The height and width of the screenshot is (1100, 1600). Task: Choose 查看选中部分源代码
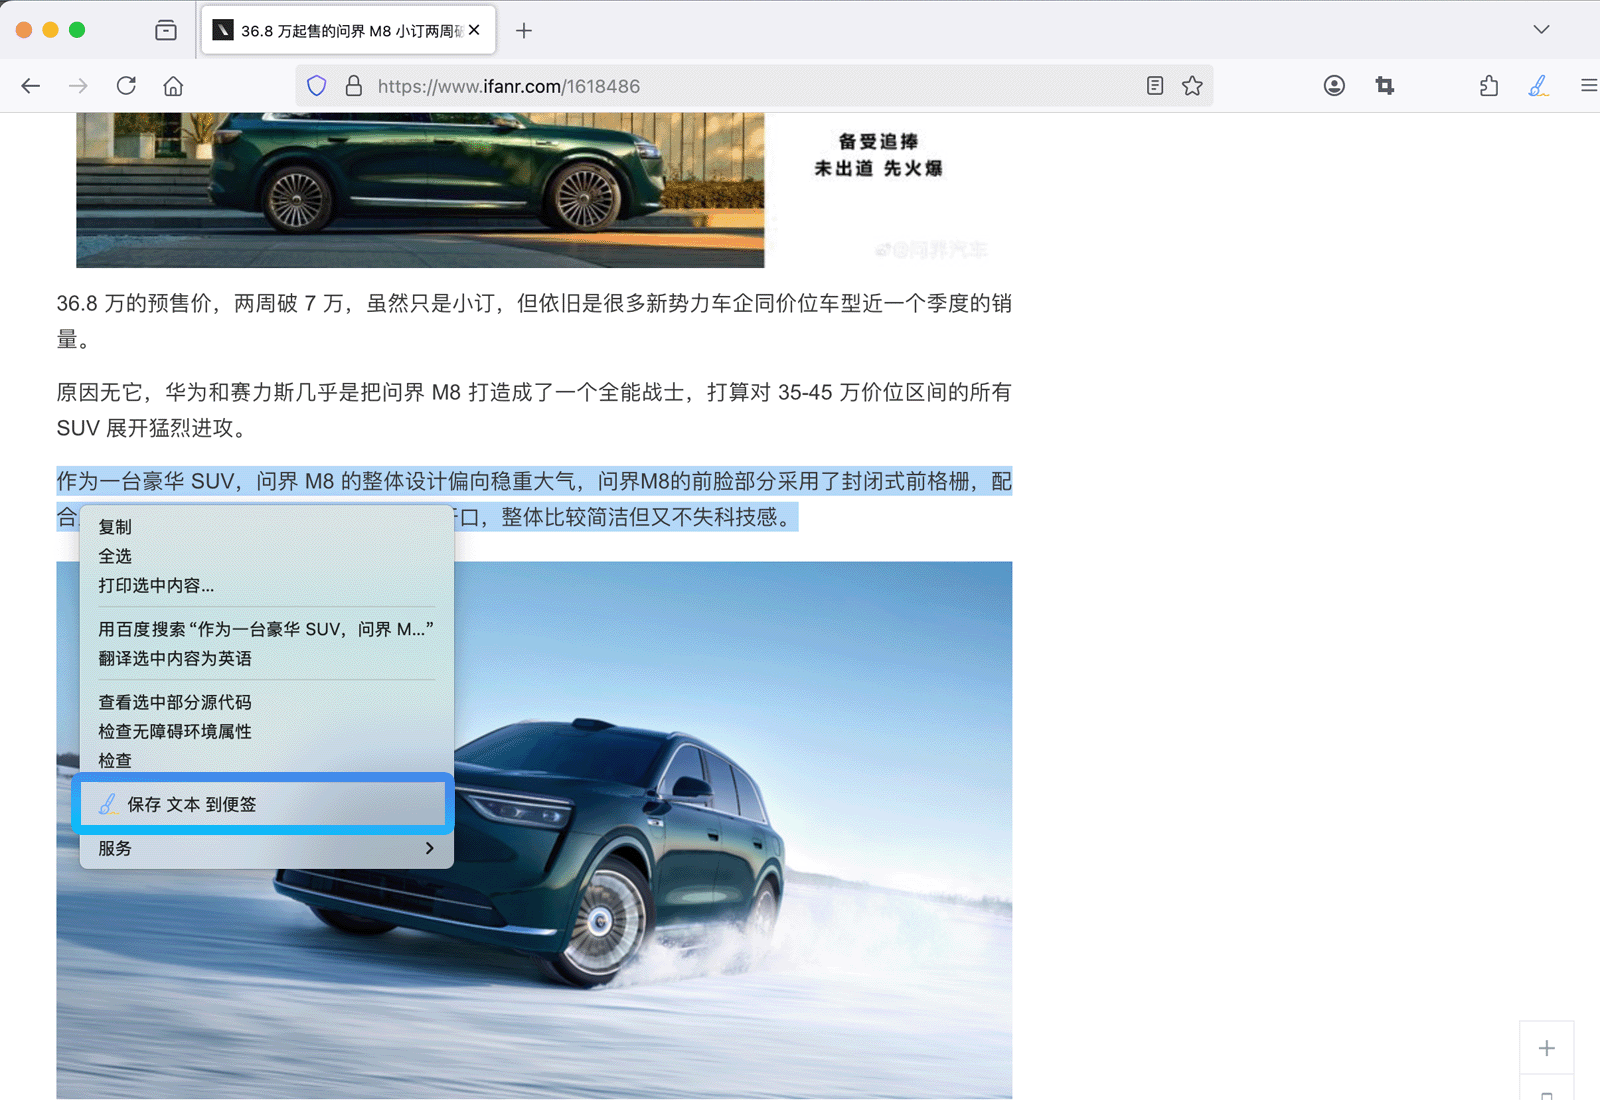[x=266, y=702]
